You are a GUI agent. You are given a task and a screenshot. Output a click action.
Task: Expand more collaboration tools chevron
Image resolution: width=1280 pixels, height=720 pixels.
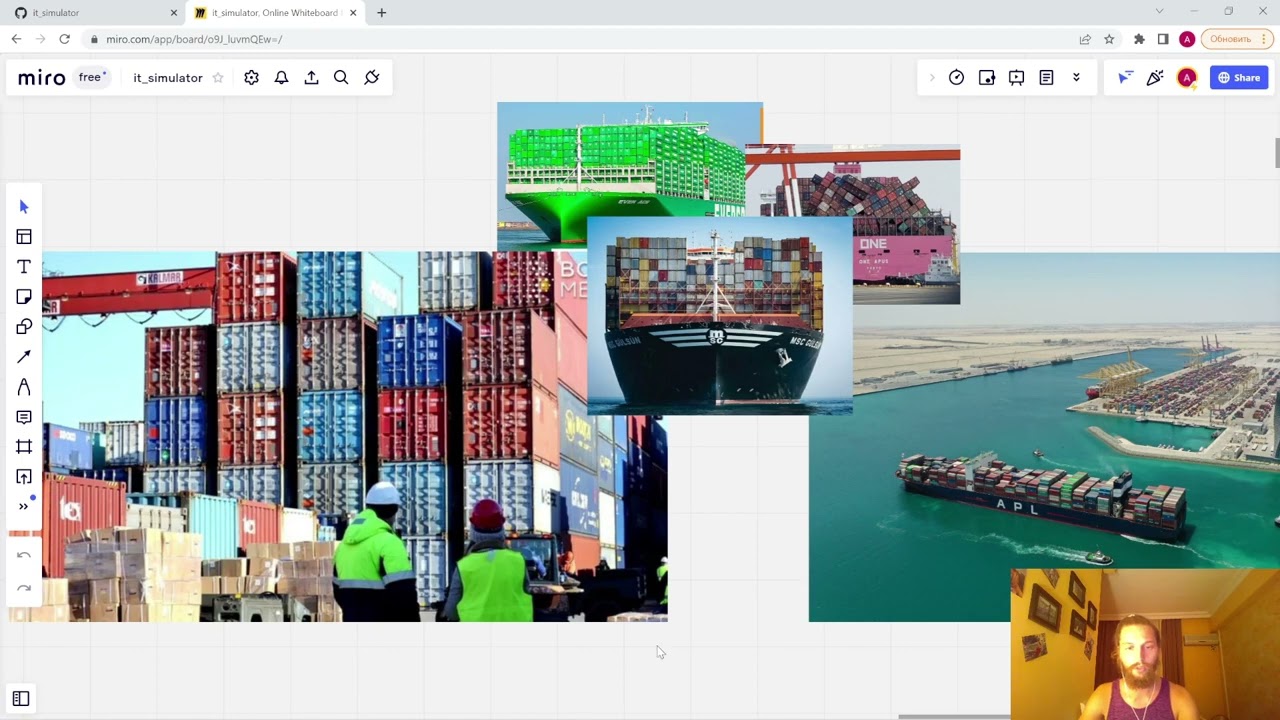click(x=1076, y=78)
